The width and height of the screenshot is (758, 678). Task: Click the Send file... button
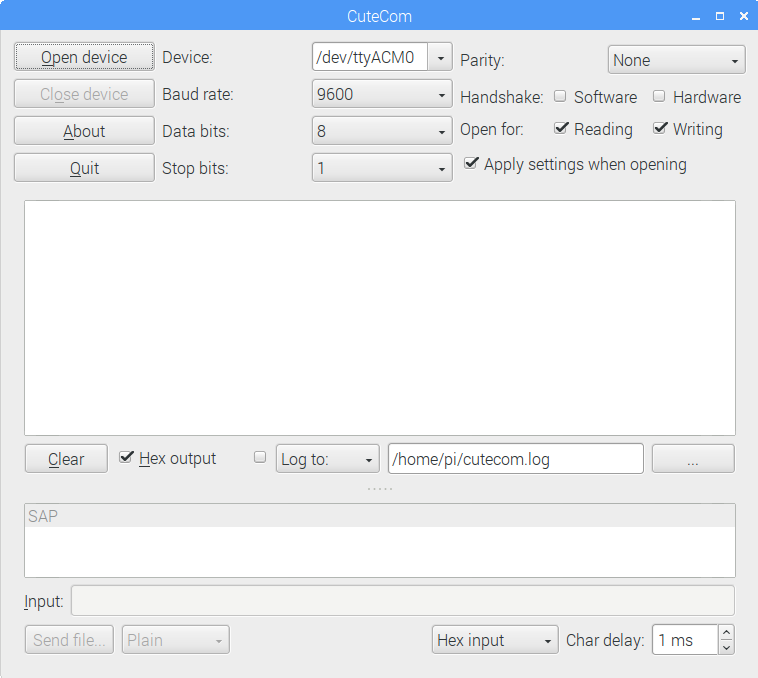[x=69, y=640]
